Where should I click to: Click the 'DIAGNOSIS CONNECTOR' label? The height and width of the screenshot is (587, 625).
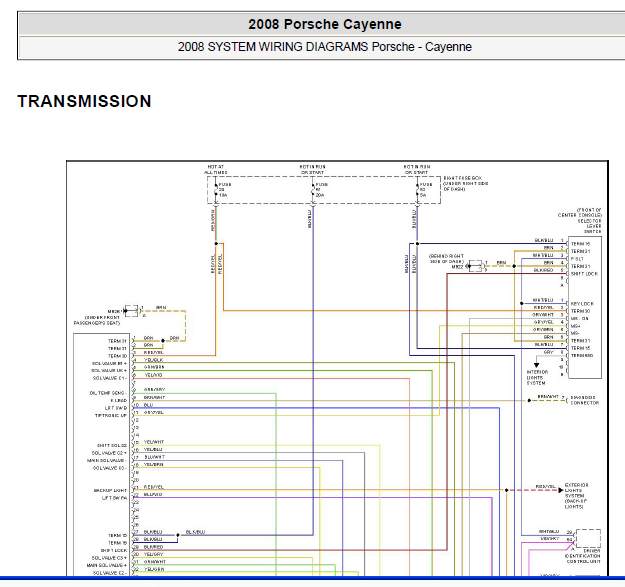584,400
